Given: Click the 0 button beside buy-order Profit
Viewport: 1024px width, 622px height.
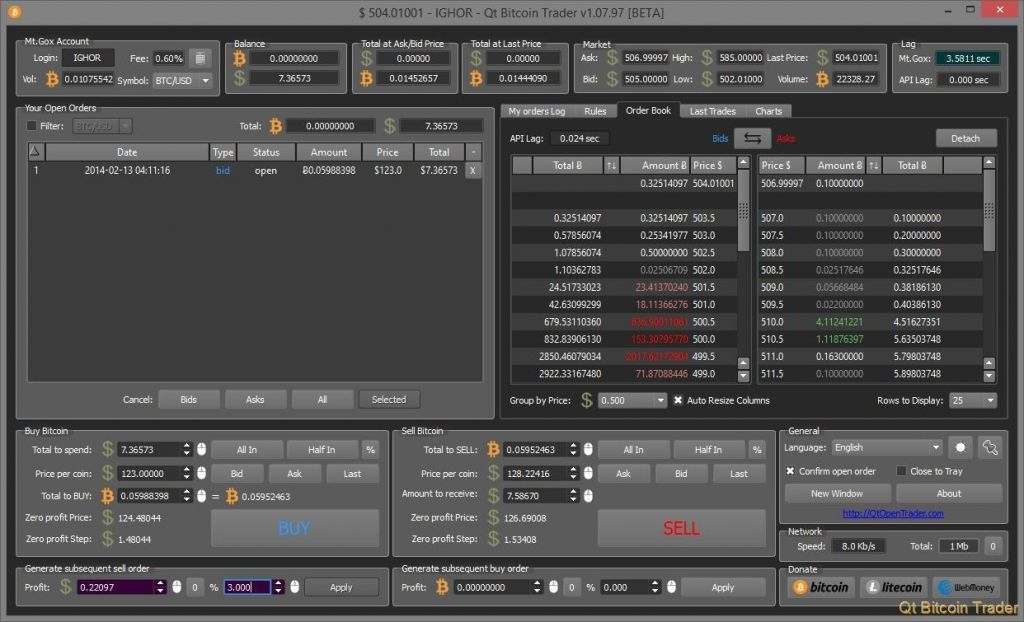Looking at the screenshot, I should [x=571, y=587].
